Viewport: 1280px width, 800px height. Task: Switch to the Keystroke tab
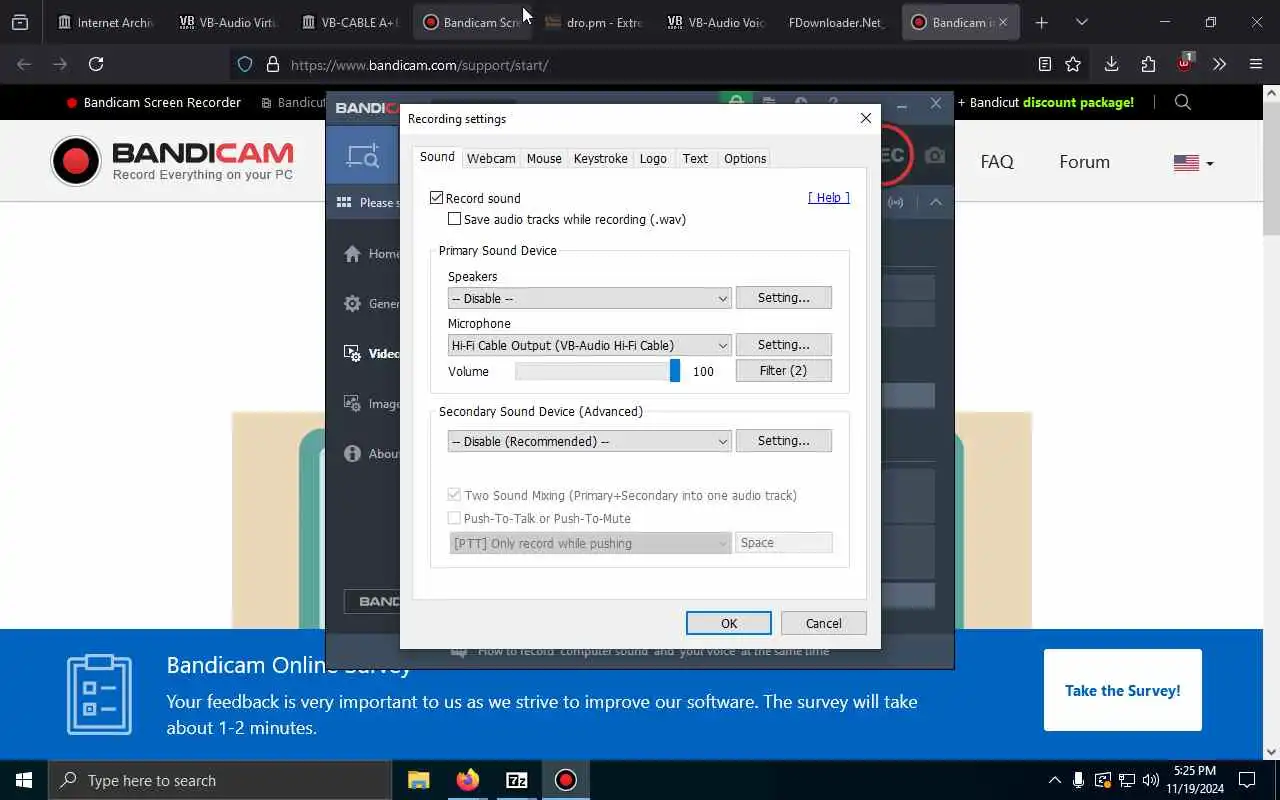click(x=601, y=158)
